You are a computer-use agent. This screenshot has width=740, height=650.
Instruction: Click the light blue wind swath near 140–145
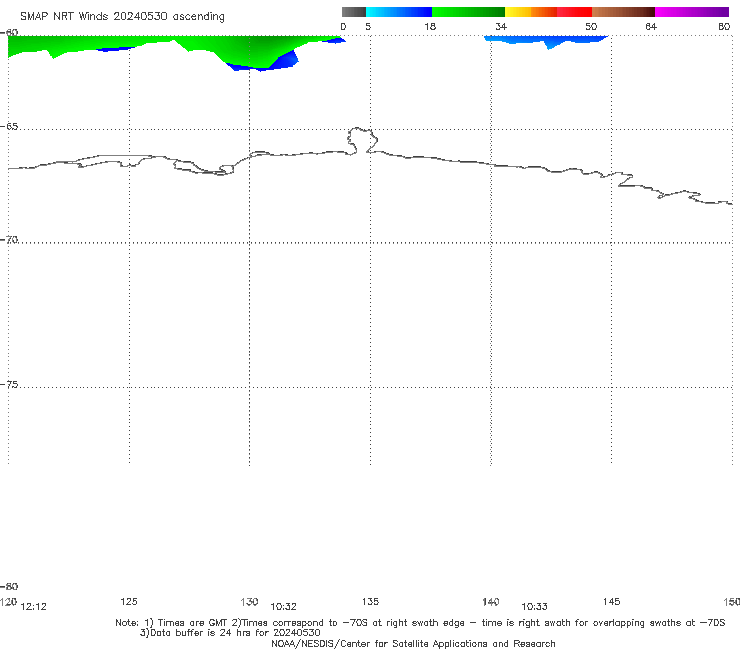click(547, 41)
